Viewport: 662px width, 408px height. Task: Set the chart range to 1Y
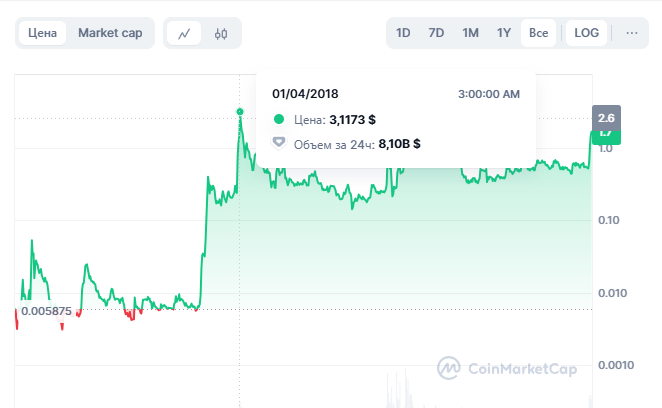click(x=504, y=33)
